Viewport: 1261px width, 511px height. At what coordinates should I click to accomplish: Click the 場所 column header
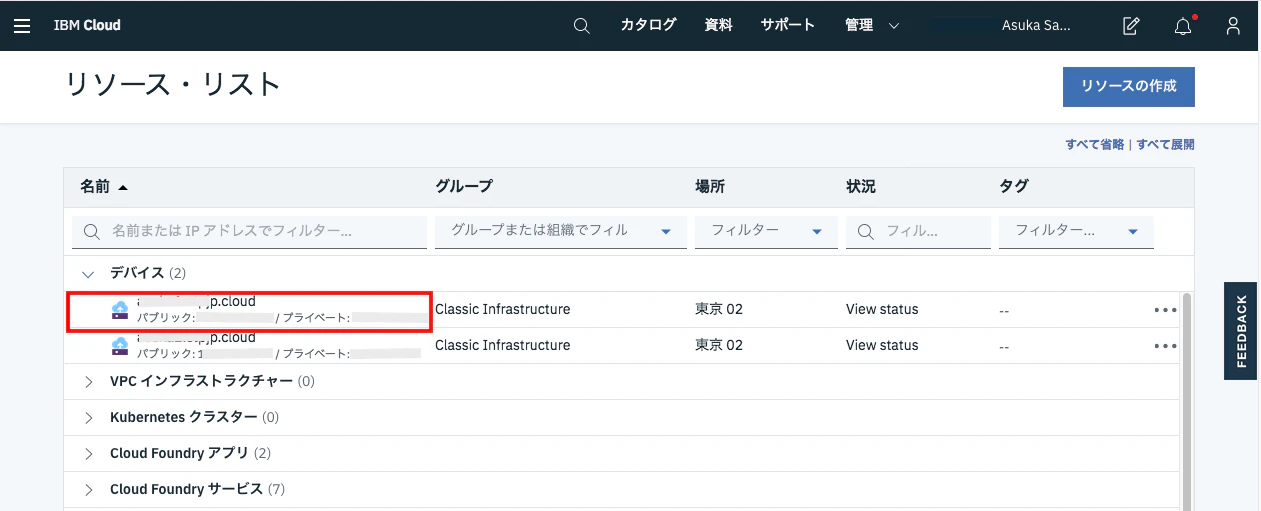[x=710, y=186]
